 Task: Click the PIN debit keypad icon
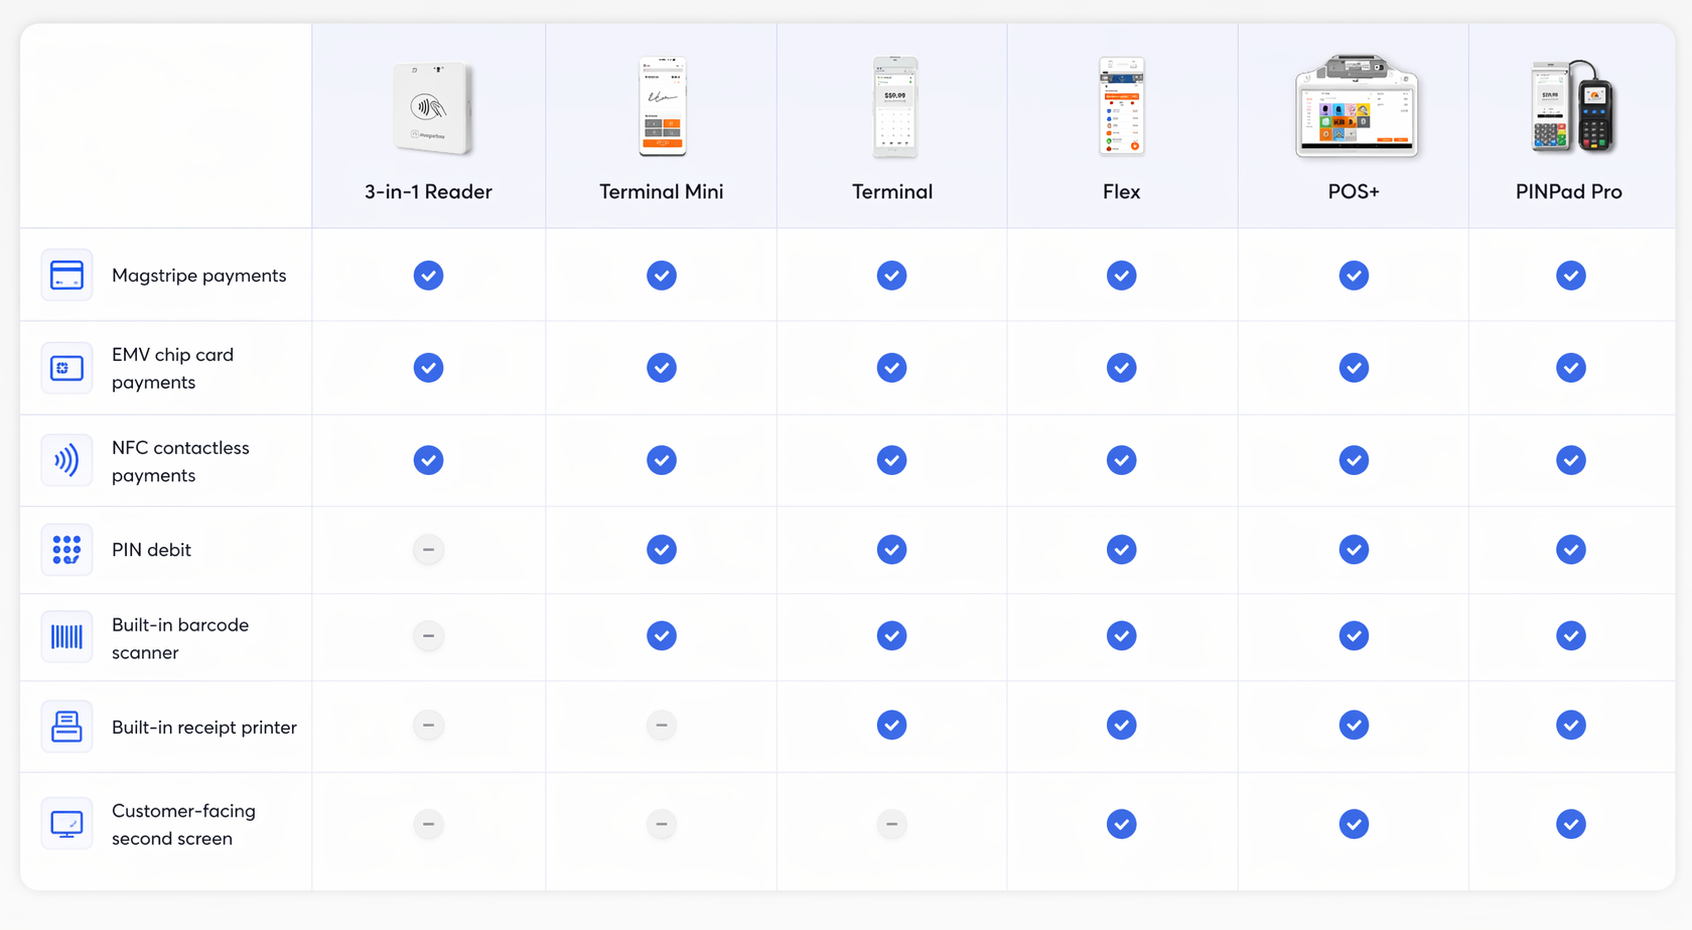pos(66,550)
